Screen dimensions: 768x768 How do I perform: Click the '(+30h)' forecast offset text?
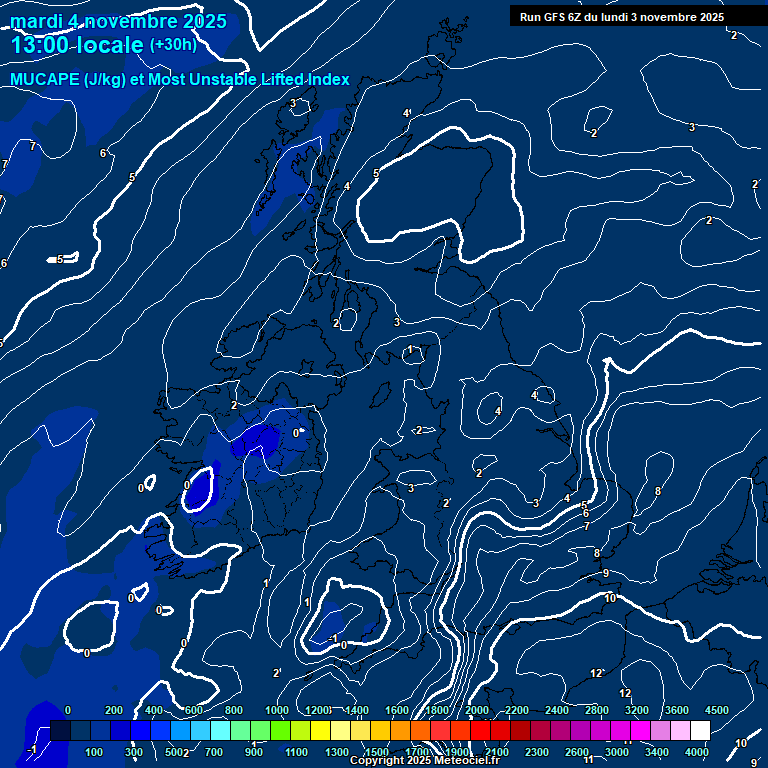[173, 45]
